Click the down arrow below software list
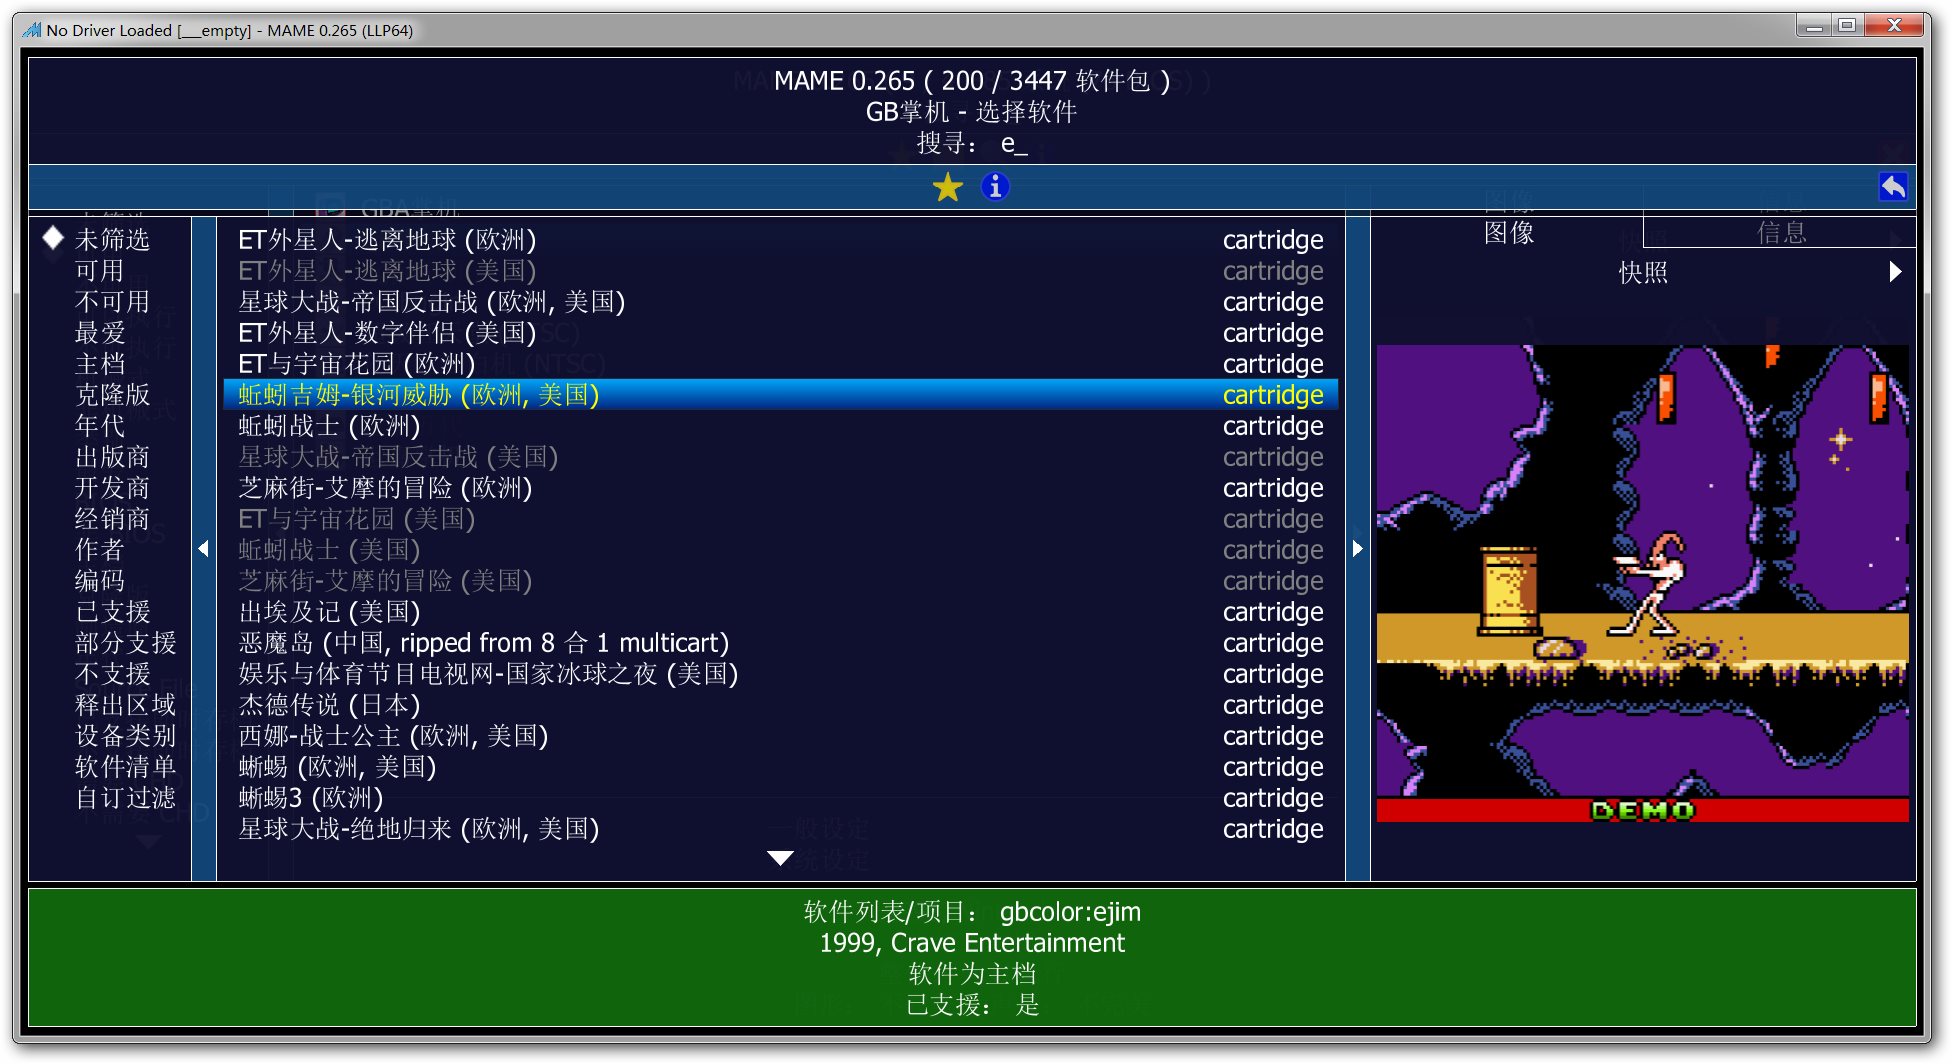This screenshot has width=1952, height=1064. (780, 858)
